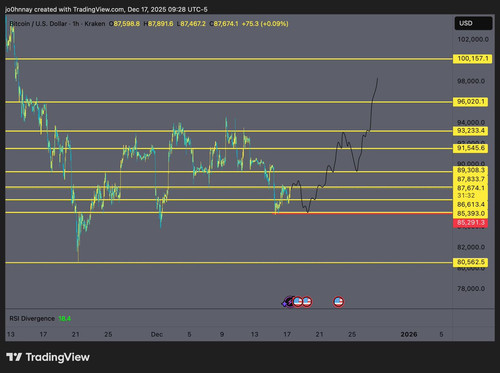Select the 86,613.4 price label
Image resolution: width=500 pixels, height=373 pixels.
[x=471, y=204]
